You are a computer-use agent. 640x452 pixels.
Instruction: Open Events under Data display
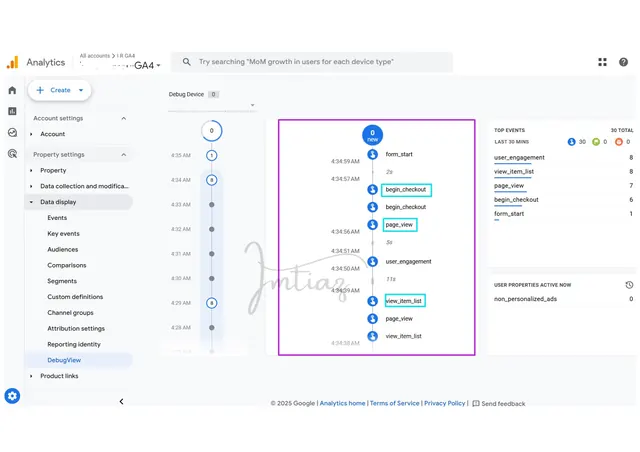(x=57, y=218)
